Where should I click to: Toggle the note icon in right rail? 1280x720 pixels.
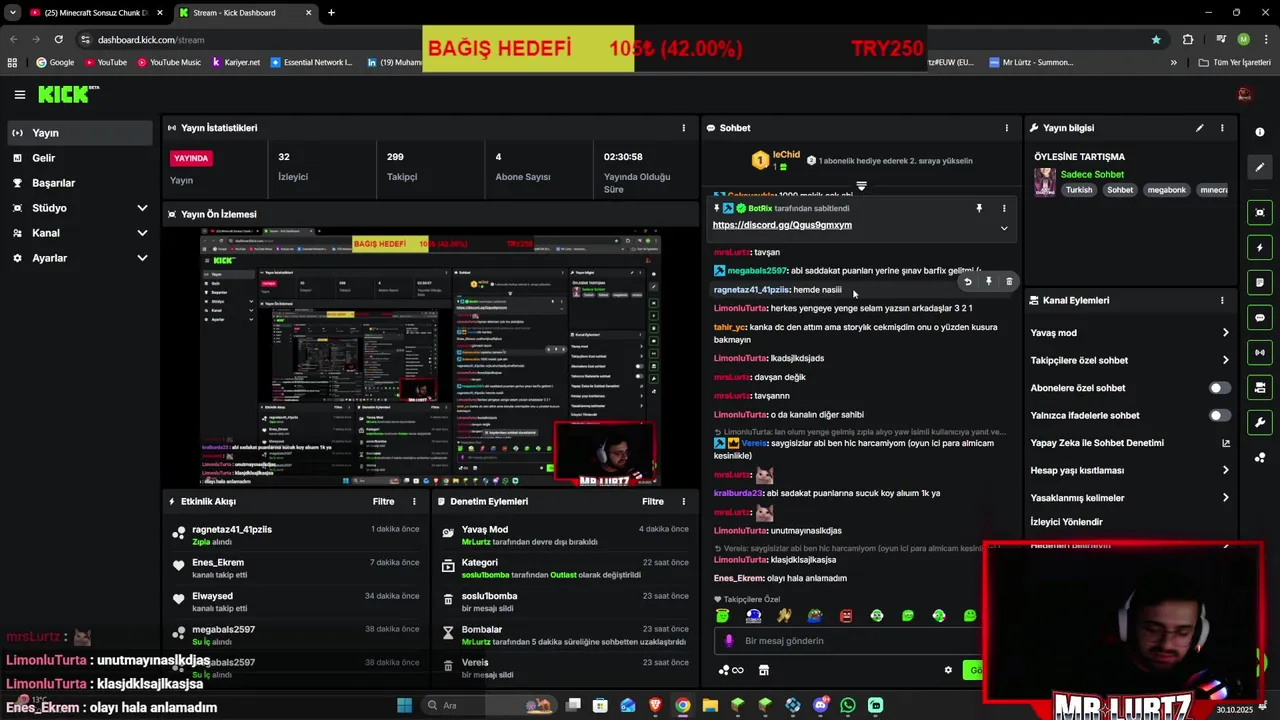(x=1260, y=282)
